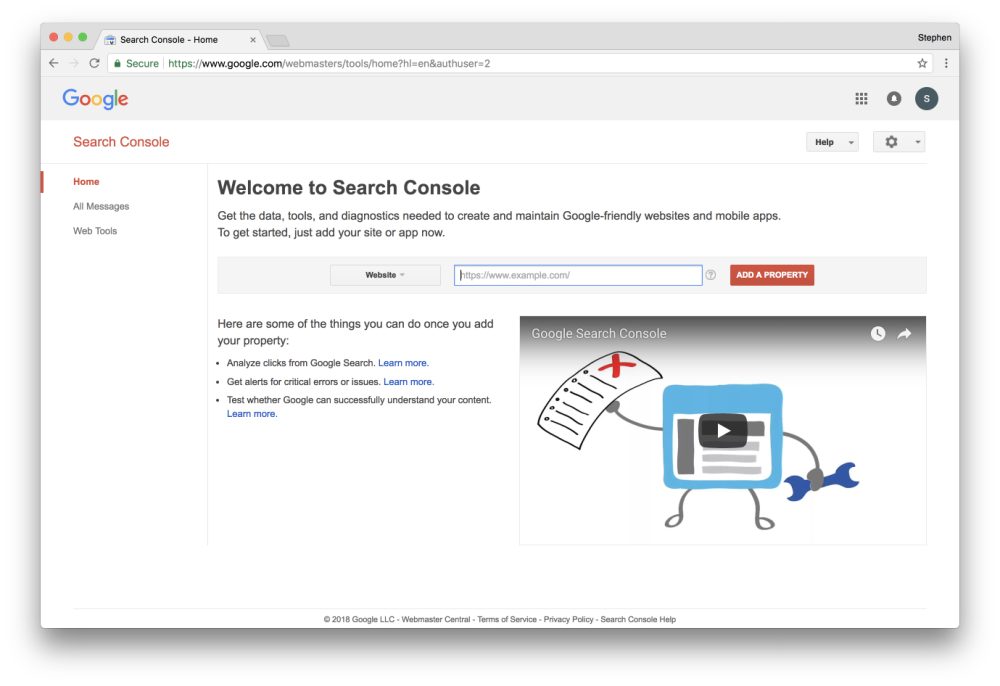Open the account avatar with letter S
Viewport: 1000px width, 686px height.
(926, 98)
